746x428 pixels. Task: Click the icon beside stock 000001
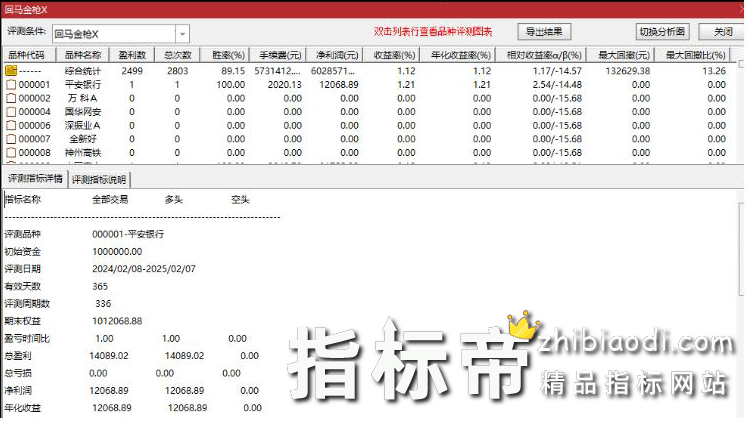(11, 85)
